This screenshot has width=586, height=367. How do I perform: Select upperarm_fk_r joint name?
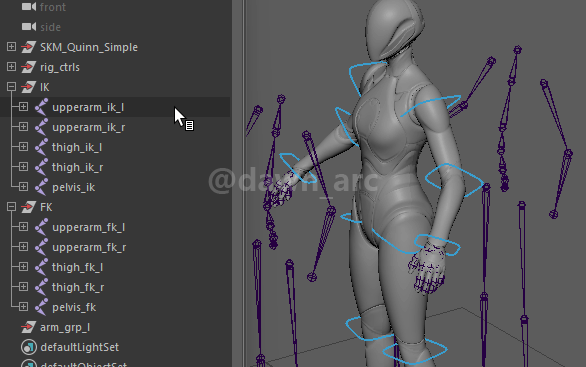coord(89,247)
